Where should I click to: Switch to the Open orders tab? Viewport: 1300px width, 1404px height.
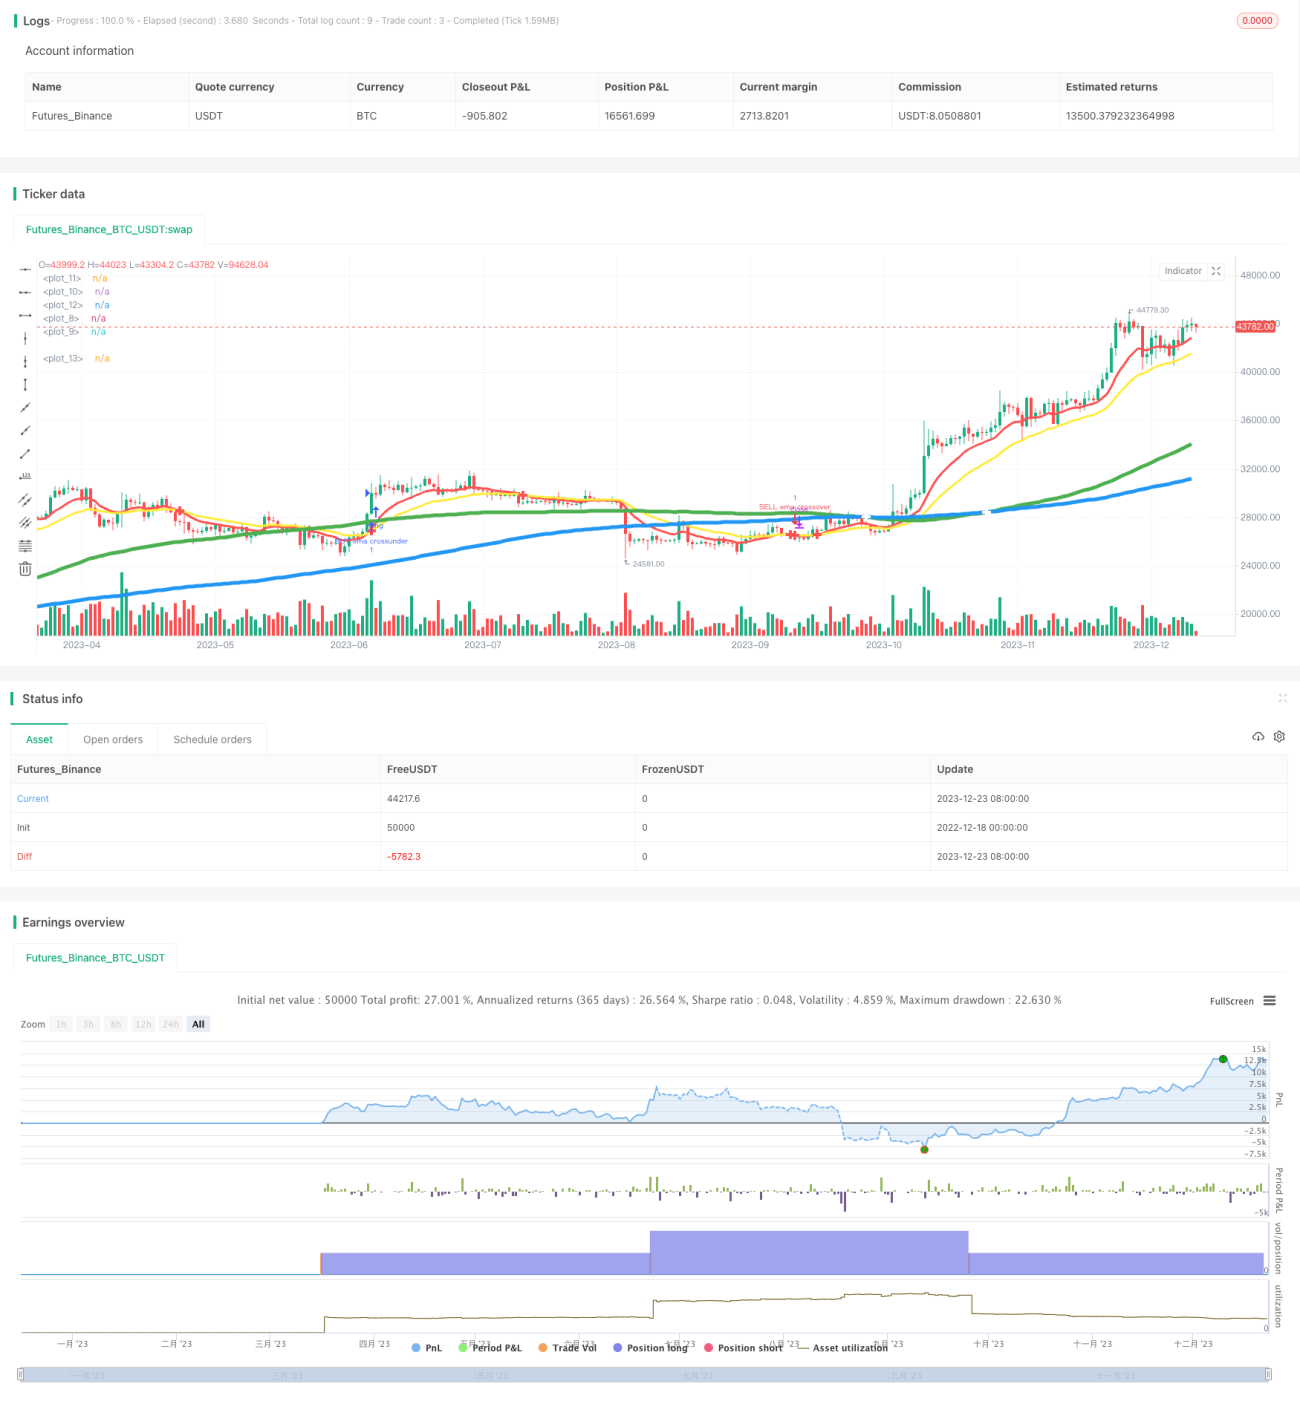pyautogui.click(x=113, y=740)
